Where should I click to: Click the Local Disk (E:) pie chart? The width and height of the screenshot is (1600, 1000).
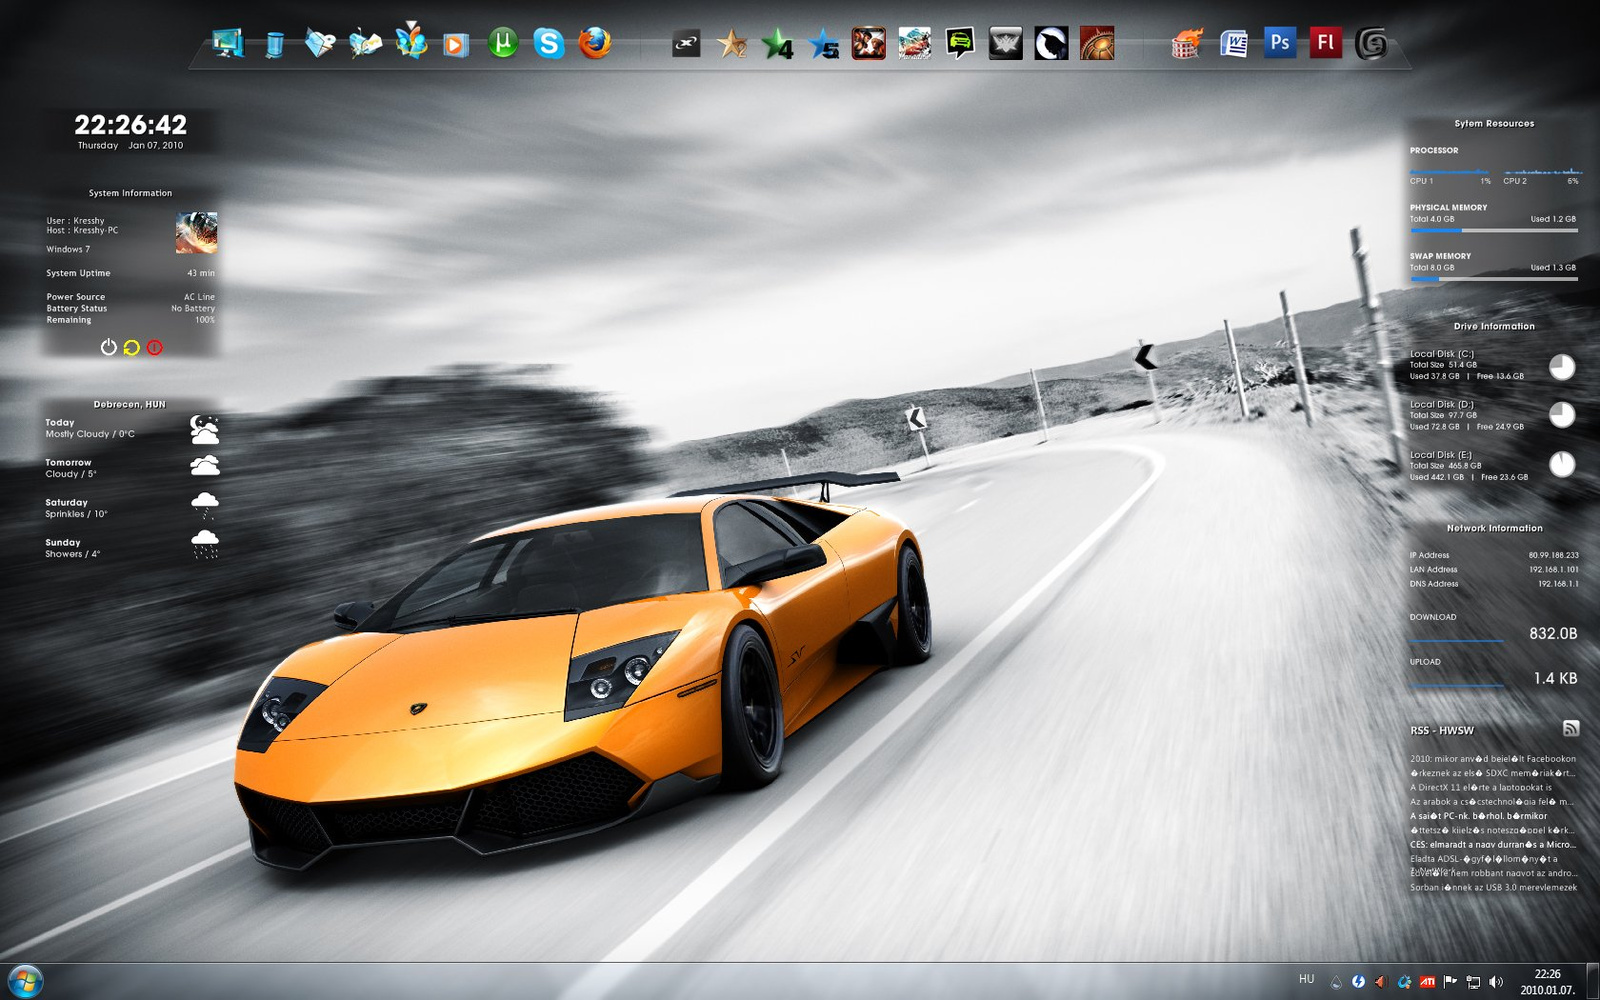tap(1562, 464)
